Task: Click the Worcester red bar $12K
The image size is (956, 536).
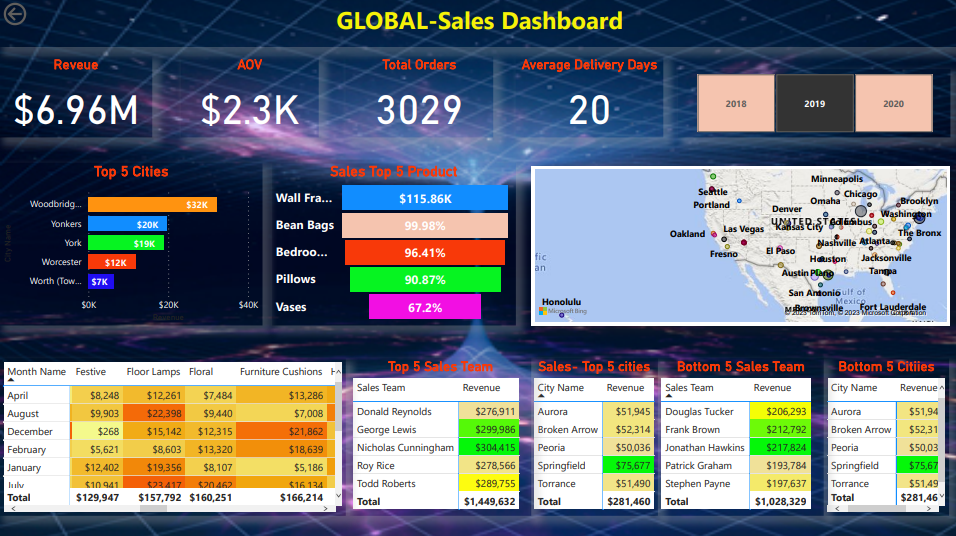Action: pyautogui.click(x=112, y=262)
